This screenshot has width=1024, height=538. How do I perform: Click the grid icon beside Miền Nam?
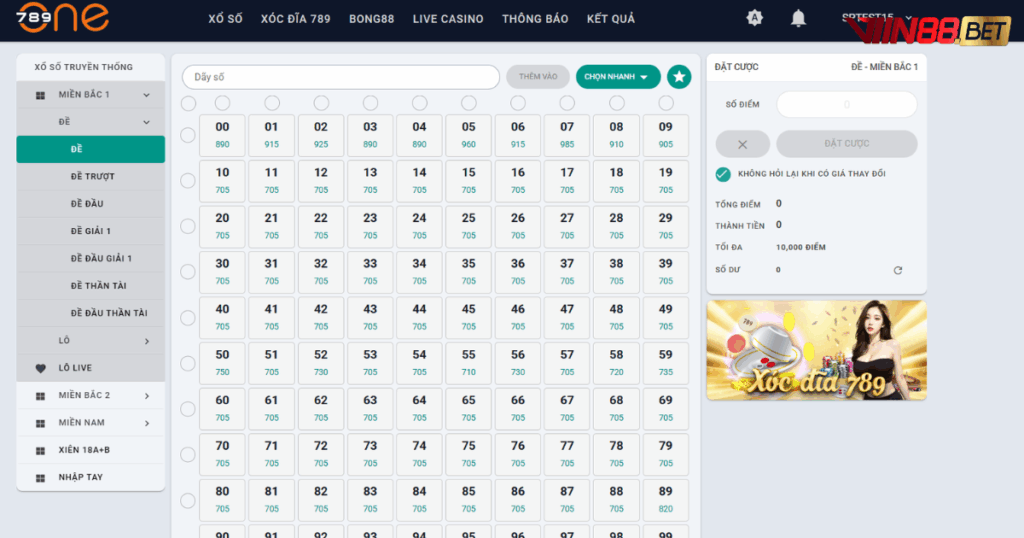pos(40,424)
